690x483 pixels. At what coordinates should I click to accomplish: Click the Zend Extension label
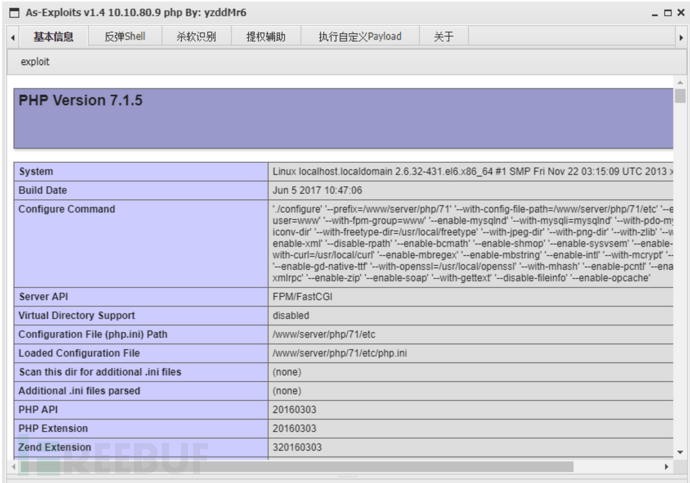pyautogui.click(x=55, y=447)
